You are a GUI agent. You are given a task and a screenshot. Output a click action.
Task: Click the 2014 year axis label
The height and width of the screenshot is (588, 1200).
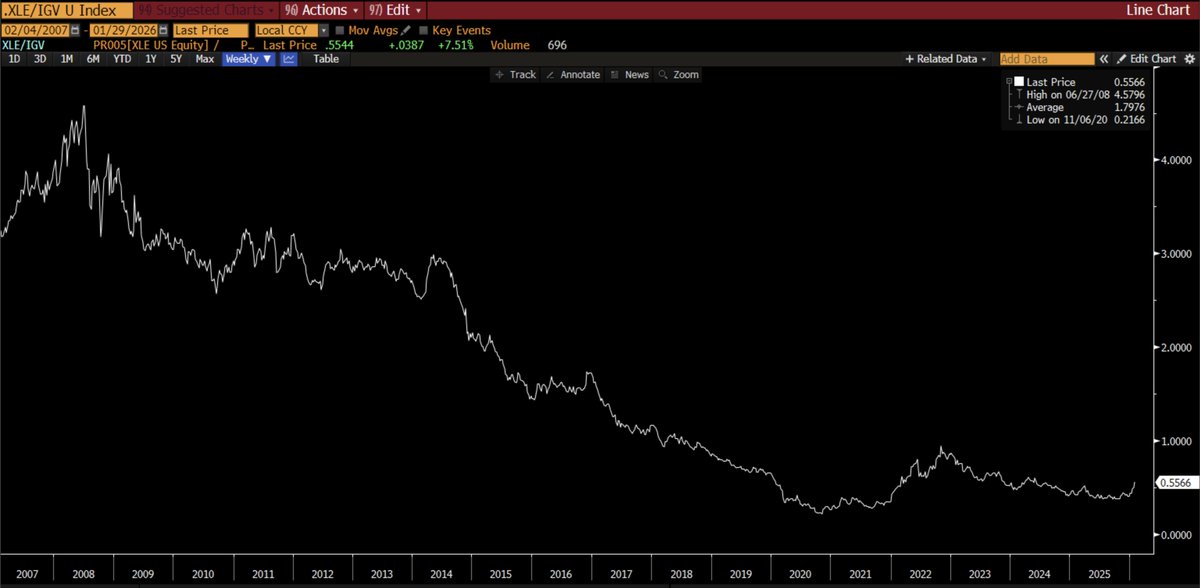(x=440, y=575)
